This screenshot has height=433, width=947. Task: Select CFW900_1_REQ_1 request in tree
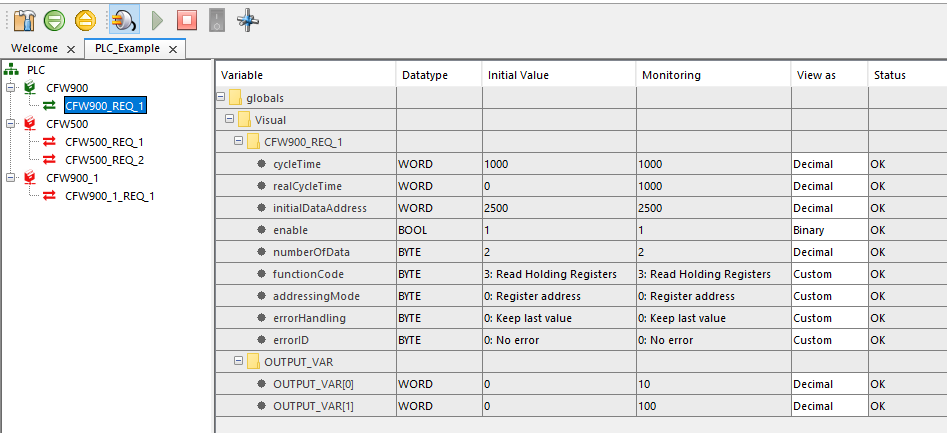(x=109, y=196)
